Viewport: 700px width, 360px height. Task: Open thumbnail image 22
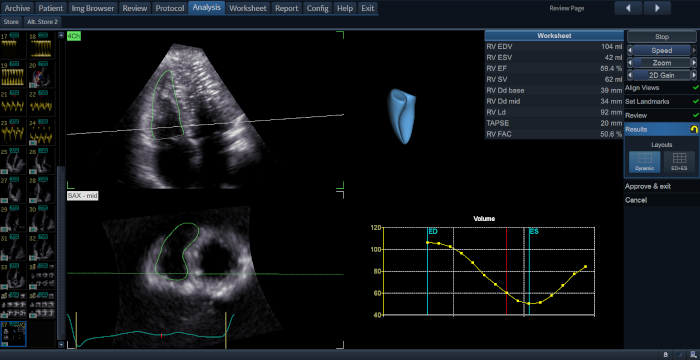click(42, 103)
